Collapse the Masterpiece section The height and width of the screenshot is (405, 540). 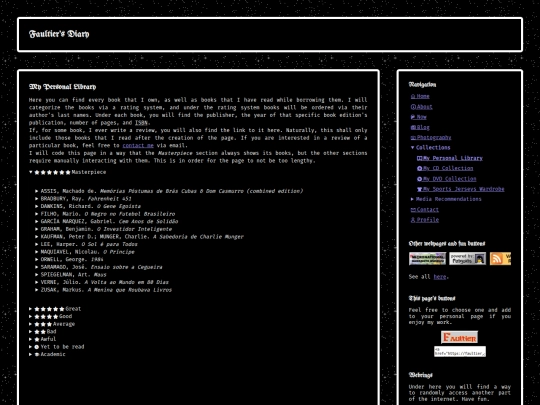(31, 172)
